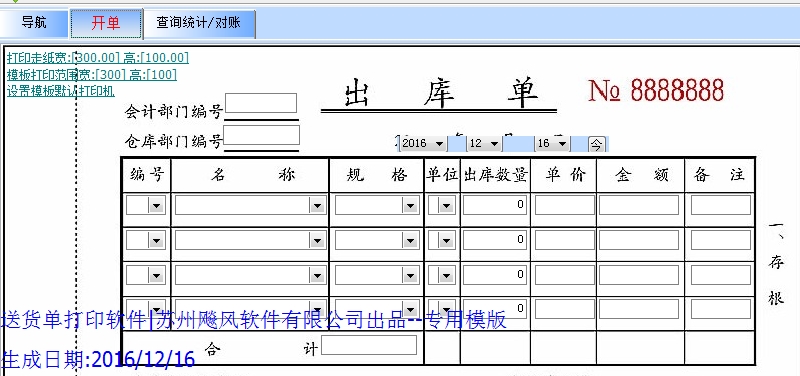The height and width of the screenshot is (376, 800).
Task: Click the 单价 field in third row
Action: click(564, 274)
